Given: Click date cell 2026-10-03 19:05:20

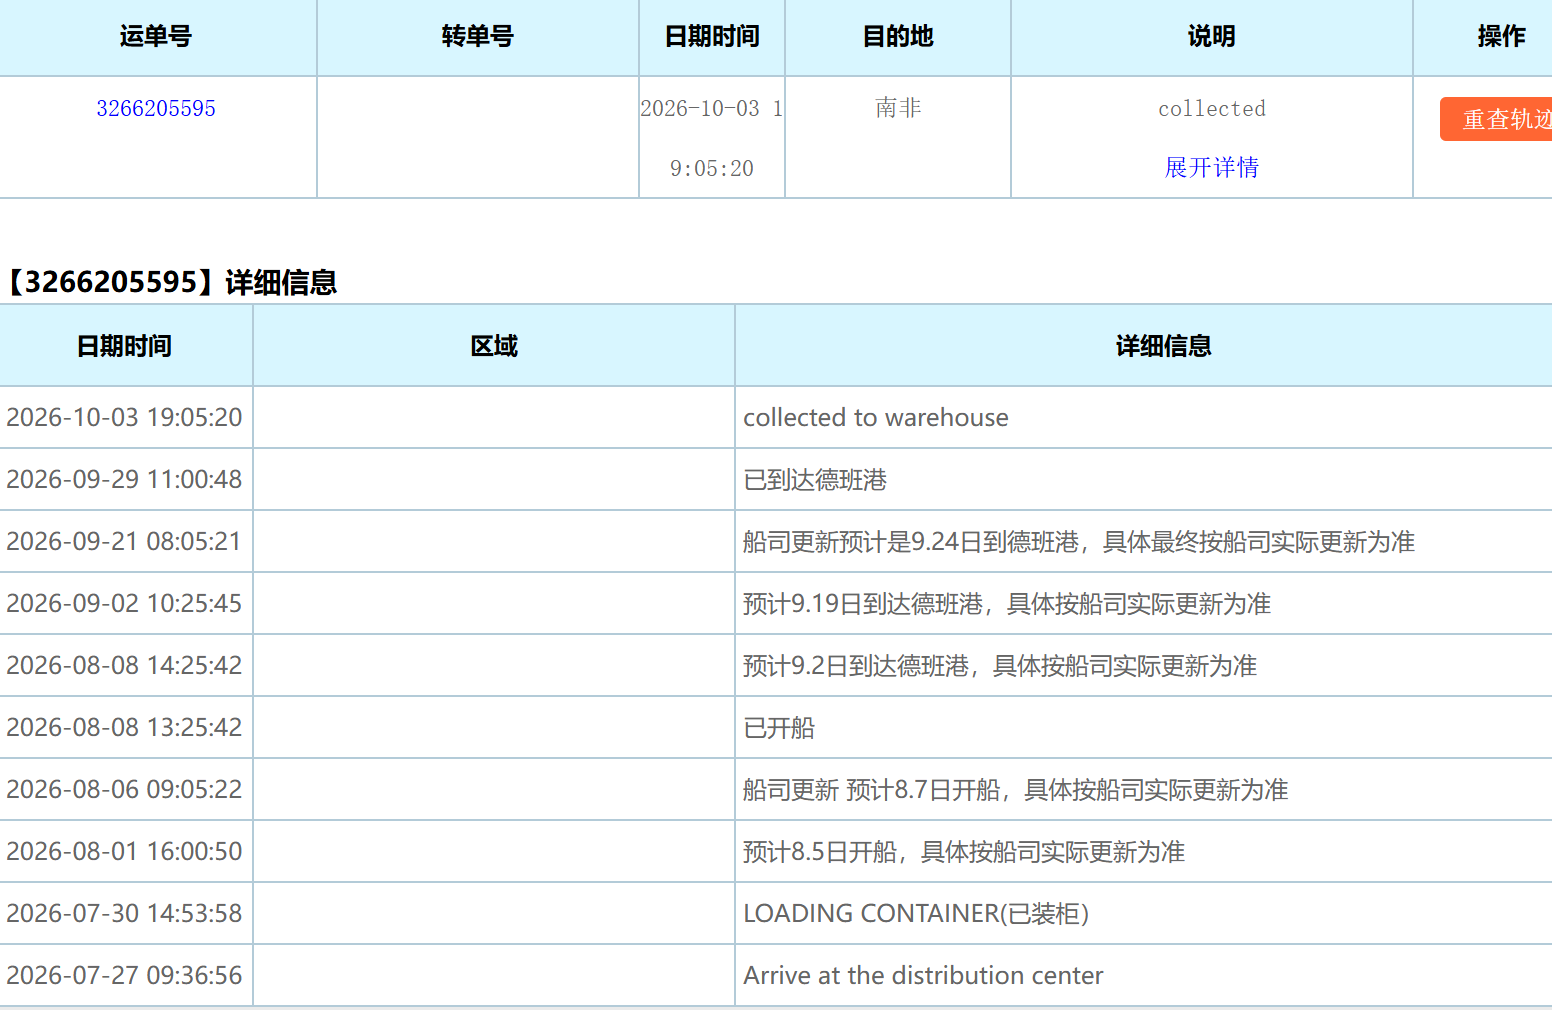Looking at the screenshot, I should [x=125, y=417].
